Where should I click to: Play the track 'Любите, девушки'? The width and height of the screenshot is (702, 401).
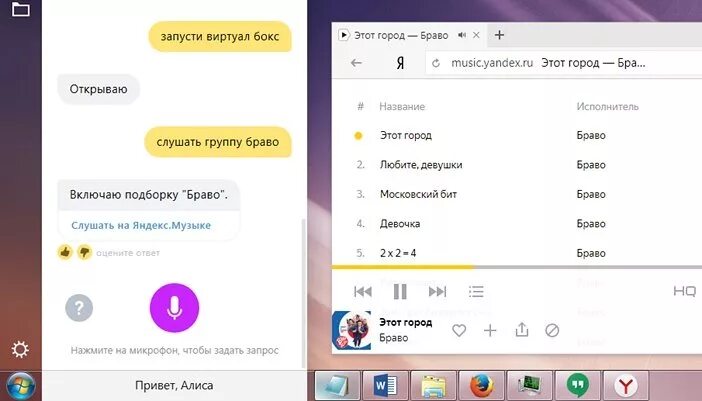[421, 165]
